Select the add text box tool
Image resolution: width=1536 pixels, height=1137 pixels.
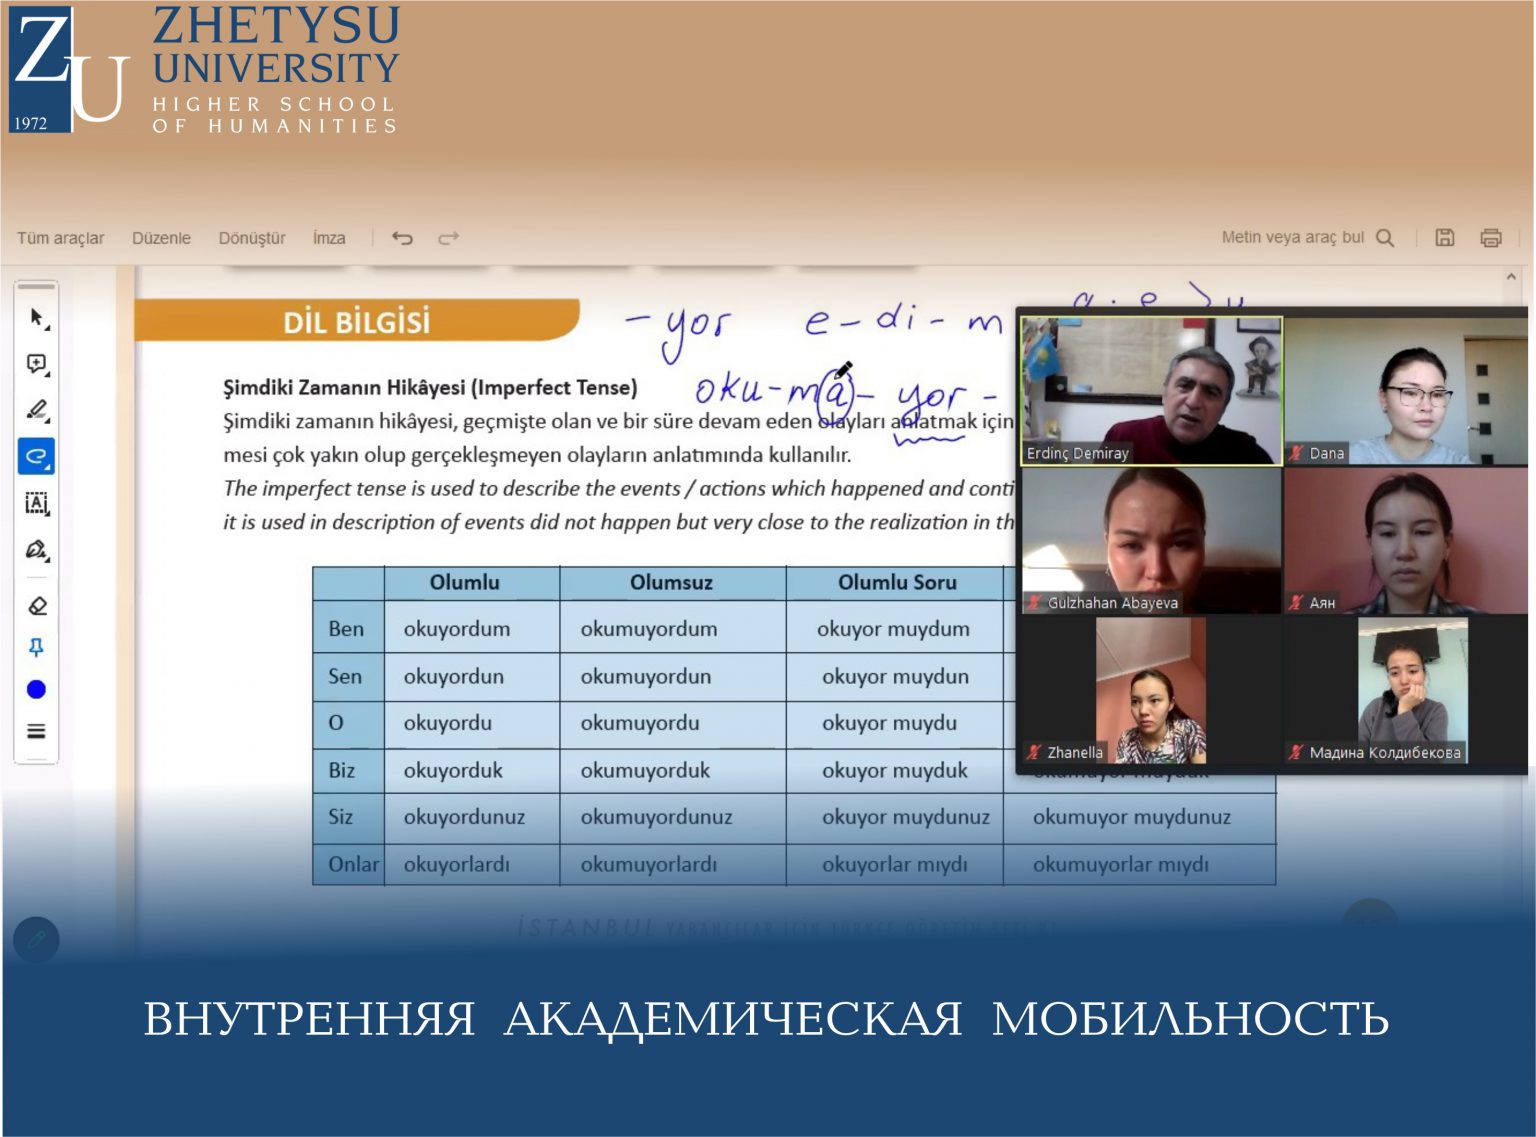click(37, 503)
